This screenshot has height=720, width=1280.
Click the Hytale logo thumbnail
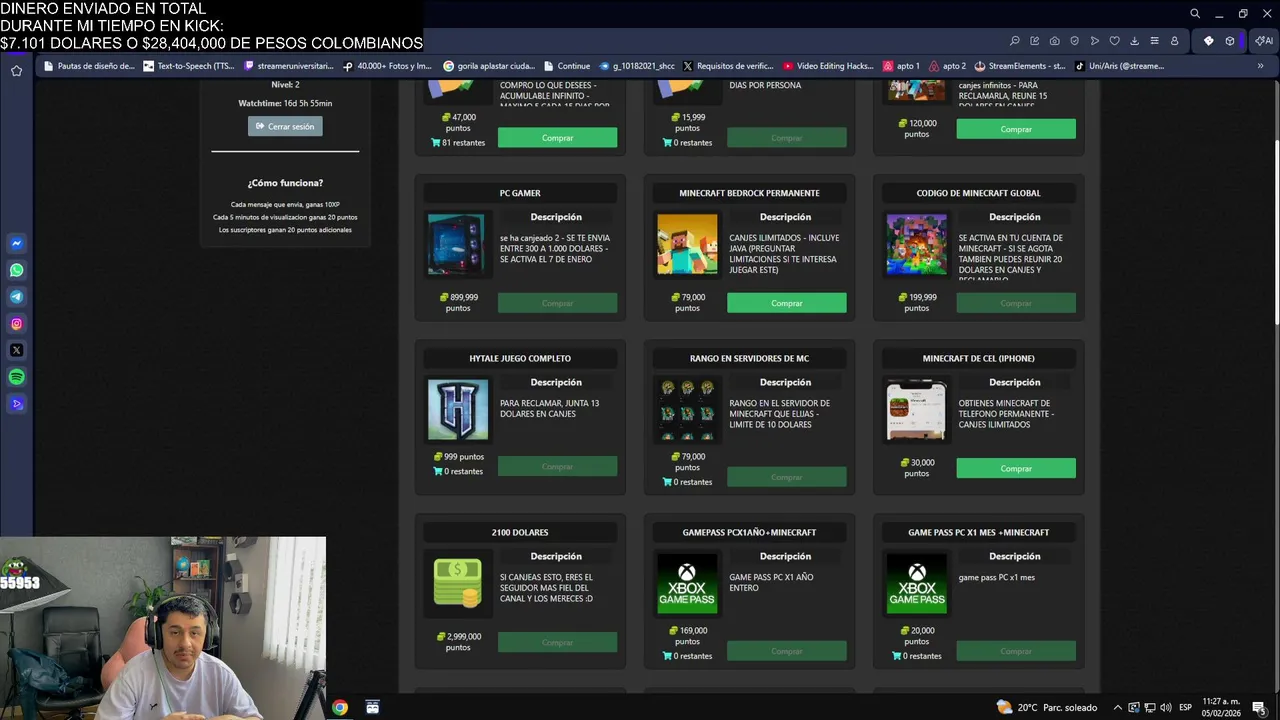click(458, 409)
